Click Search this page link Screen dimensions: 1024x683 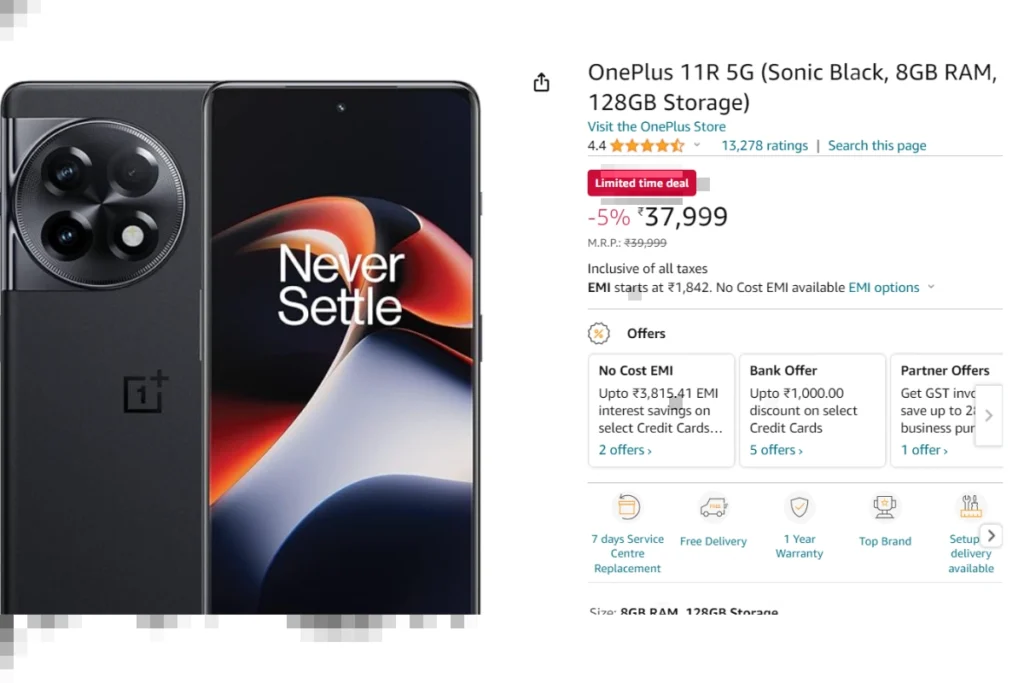(877, 146)
